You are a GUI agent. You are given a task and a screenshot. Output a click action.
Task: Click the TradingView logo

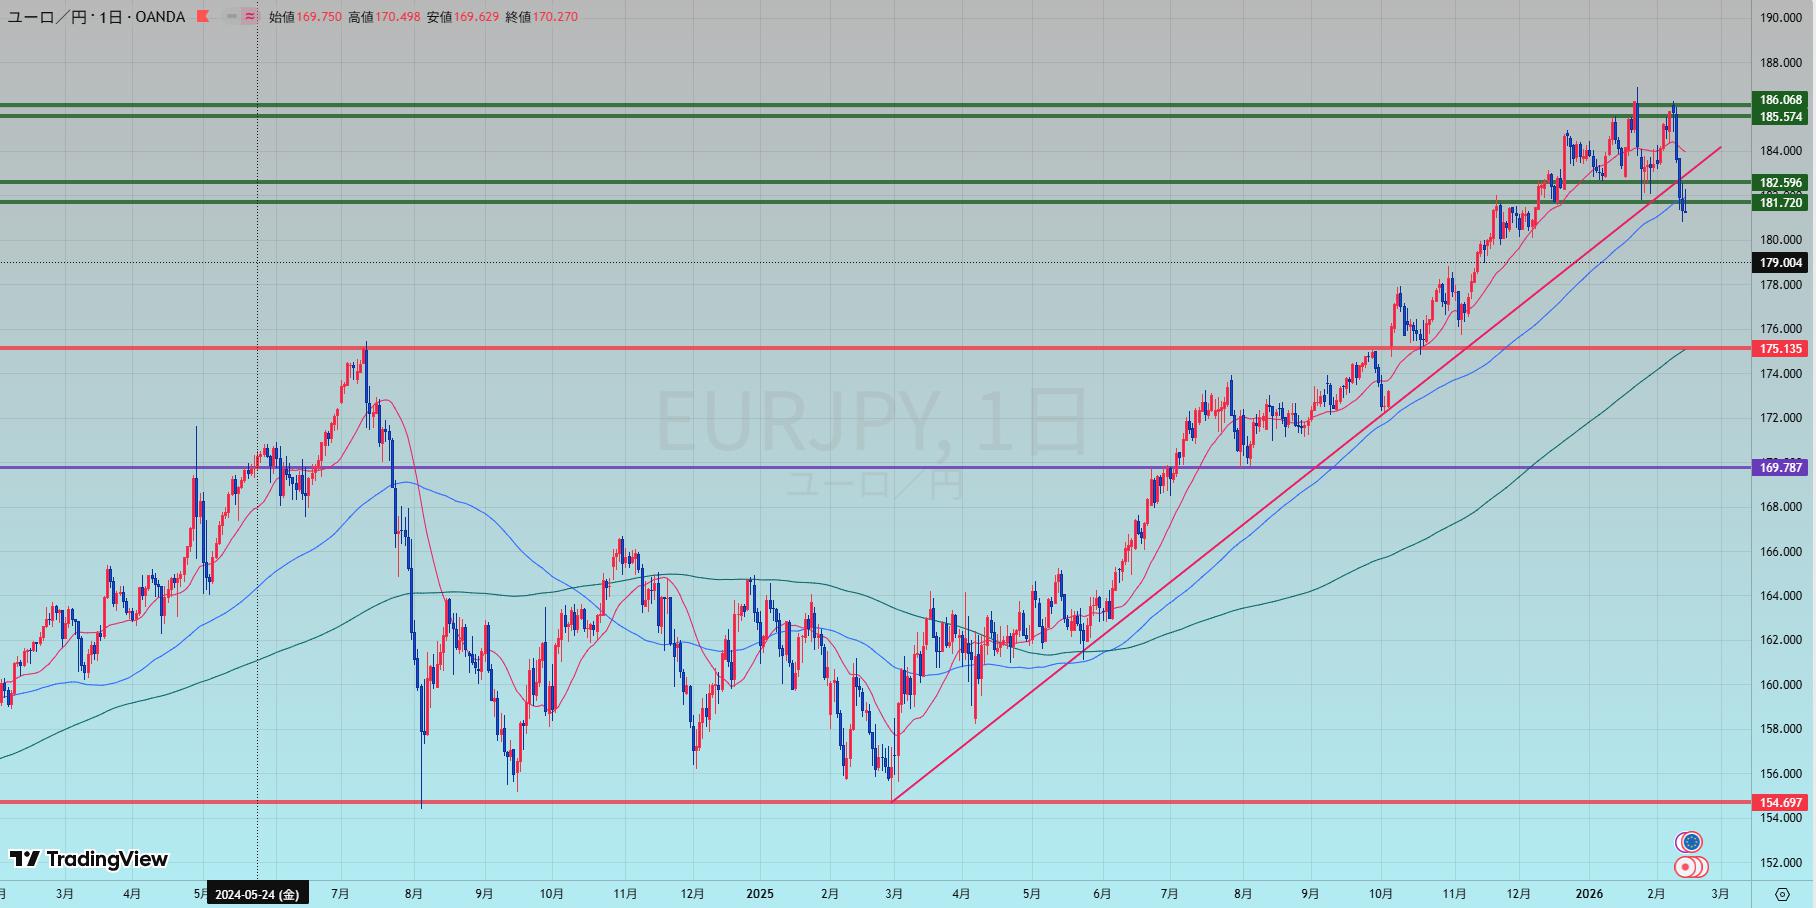tap(89, 859)
